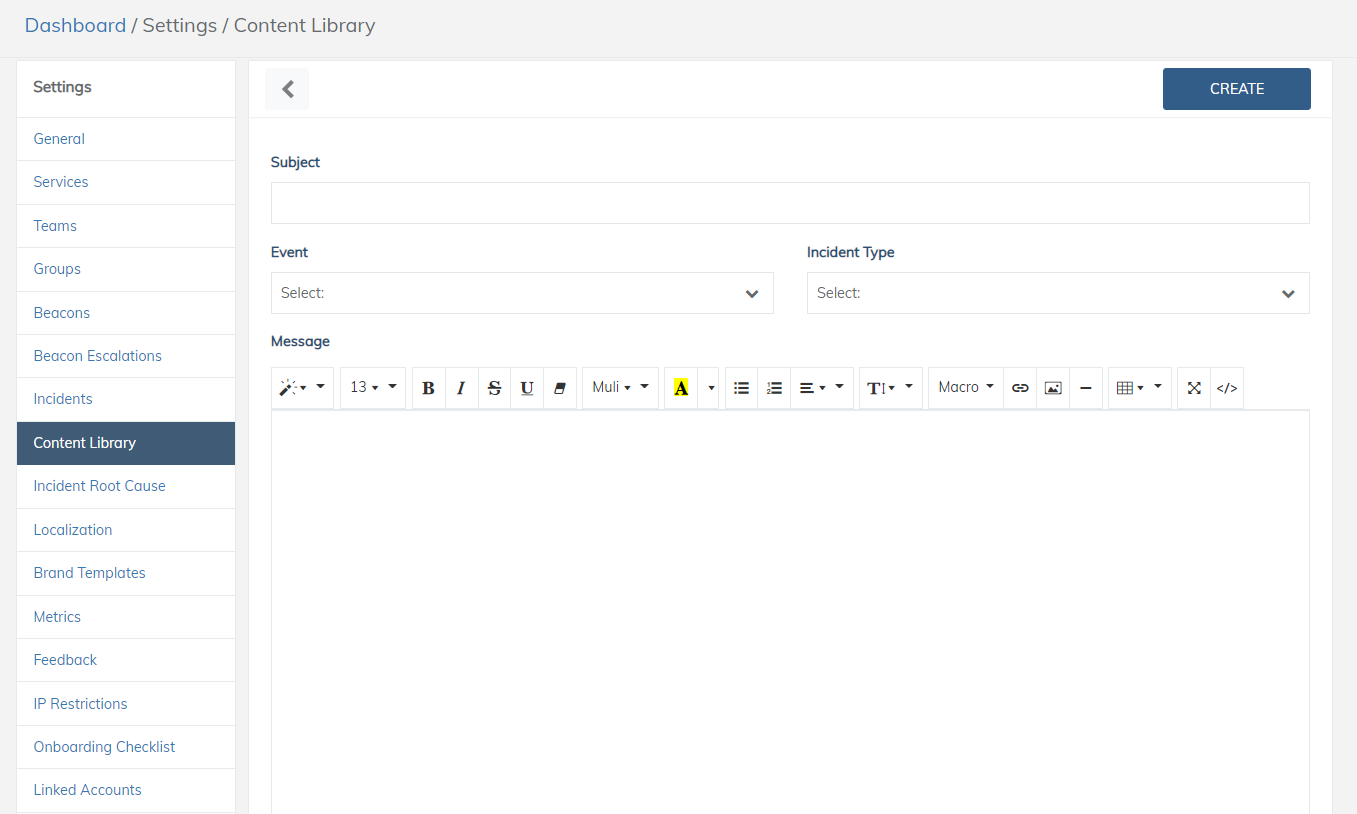
Task: Expand the Event select dropdown
Action: [x=522, y=293]
